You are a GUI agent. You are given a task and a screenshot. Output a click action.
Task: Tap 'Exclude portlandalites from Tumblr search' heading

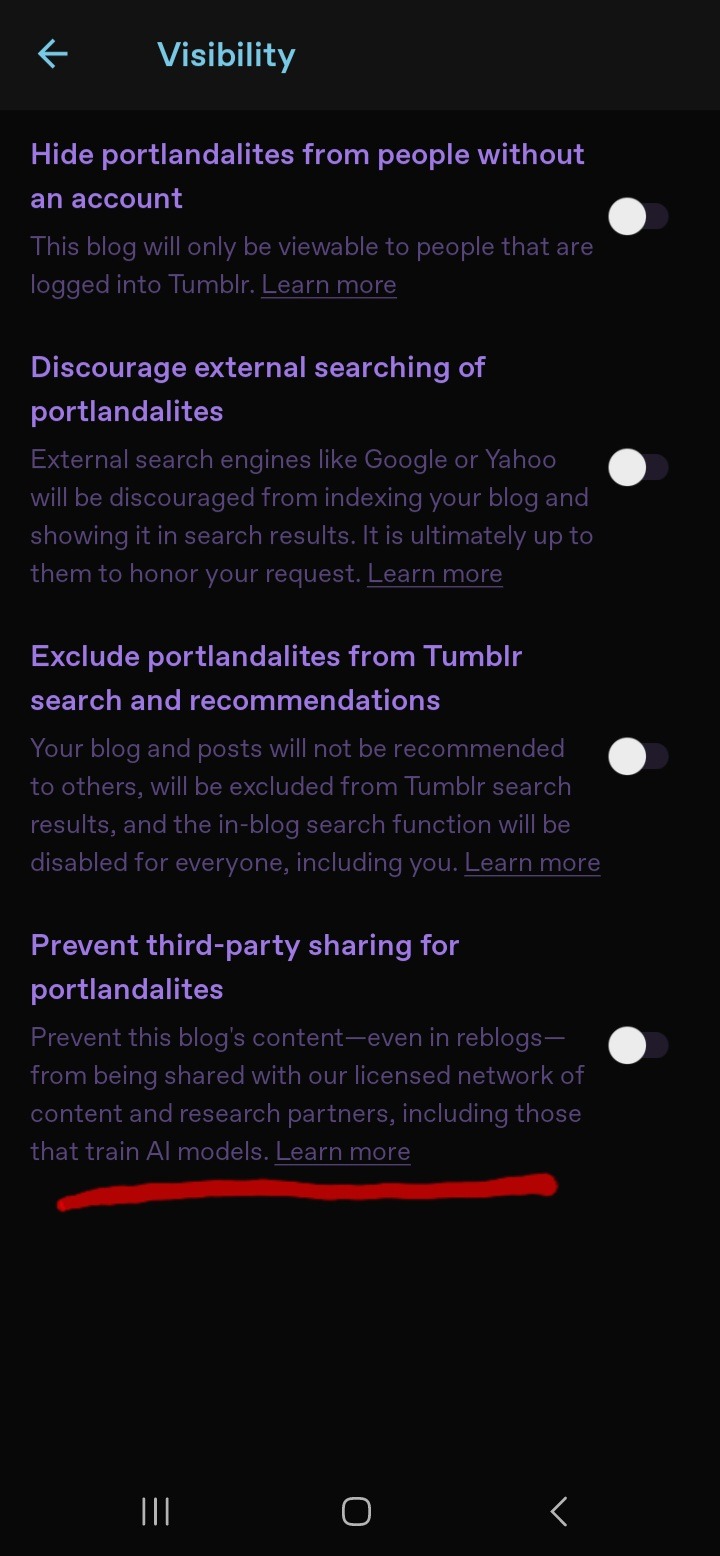(x=276, y=678)
